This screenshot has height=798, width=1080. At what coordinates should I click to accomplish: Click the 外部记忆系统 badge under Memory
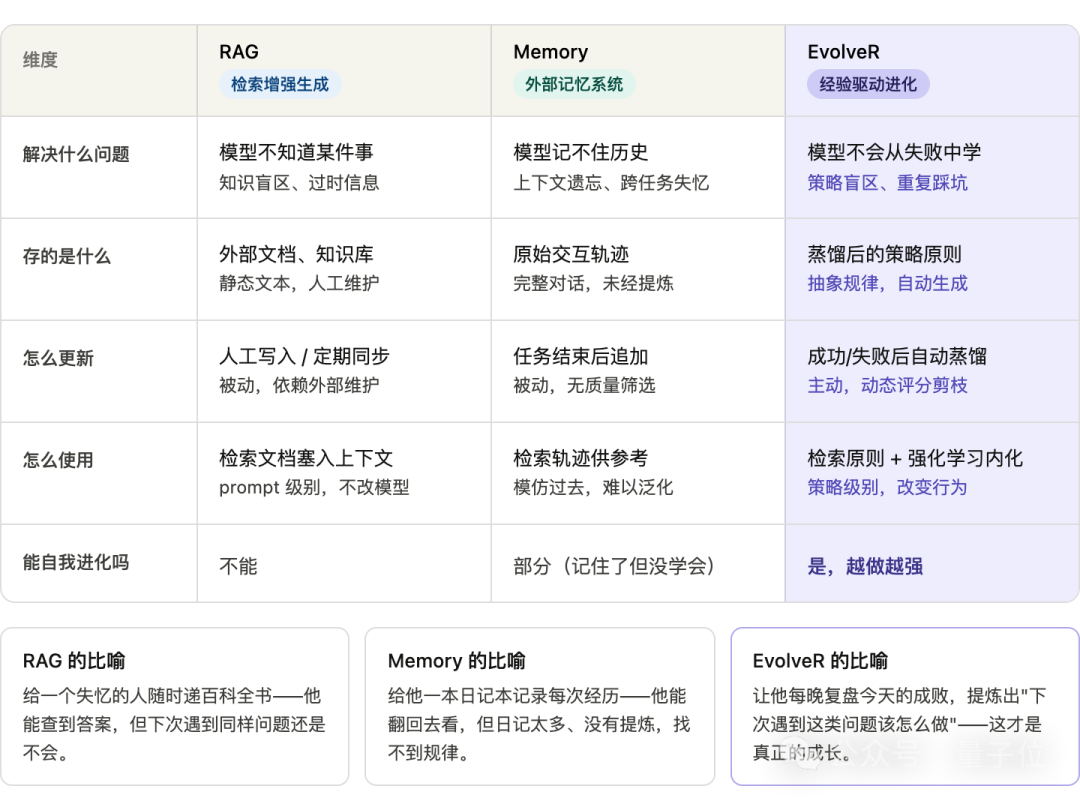click(x=574, y=85)
